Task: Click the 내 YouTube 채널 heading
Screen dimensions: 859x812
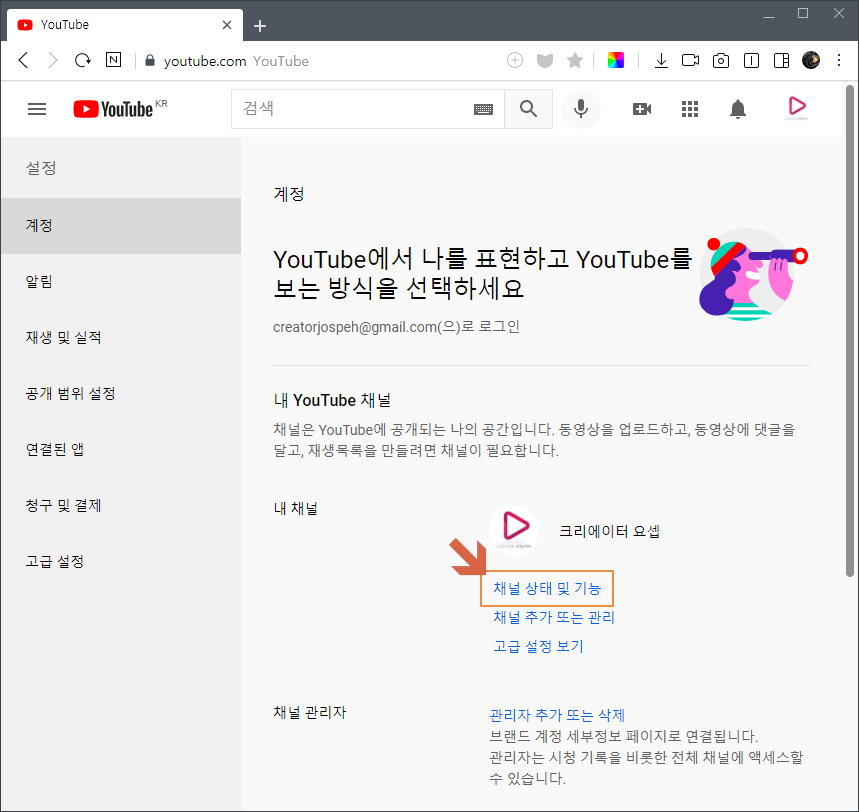Action: [332, 401]
